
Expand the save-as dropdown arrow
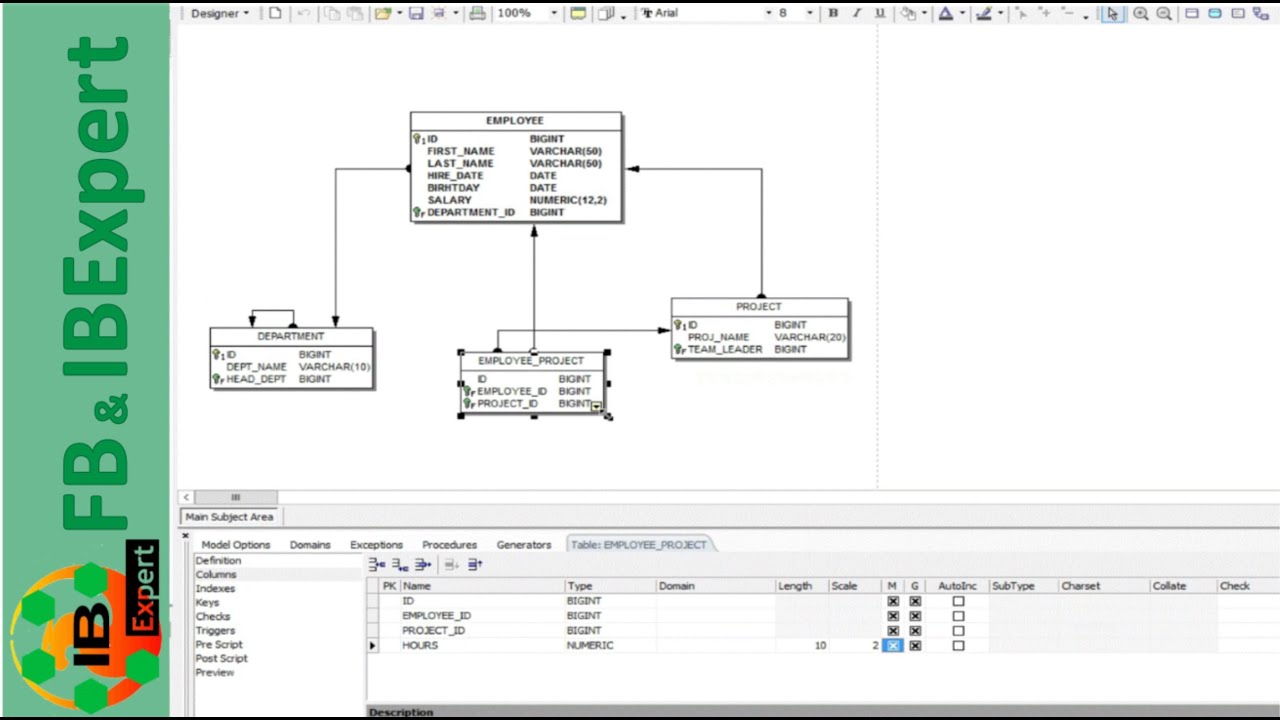[456, 13]
